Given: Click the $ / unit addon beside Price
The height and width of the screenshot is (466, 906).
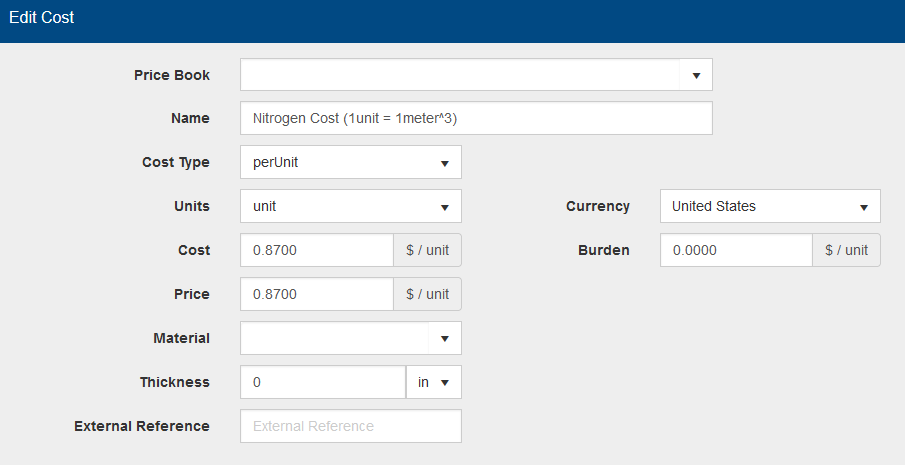Looking at the screenshot, I should (428, 294).
